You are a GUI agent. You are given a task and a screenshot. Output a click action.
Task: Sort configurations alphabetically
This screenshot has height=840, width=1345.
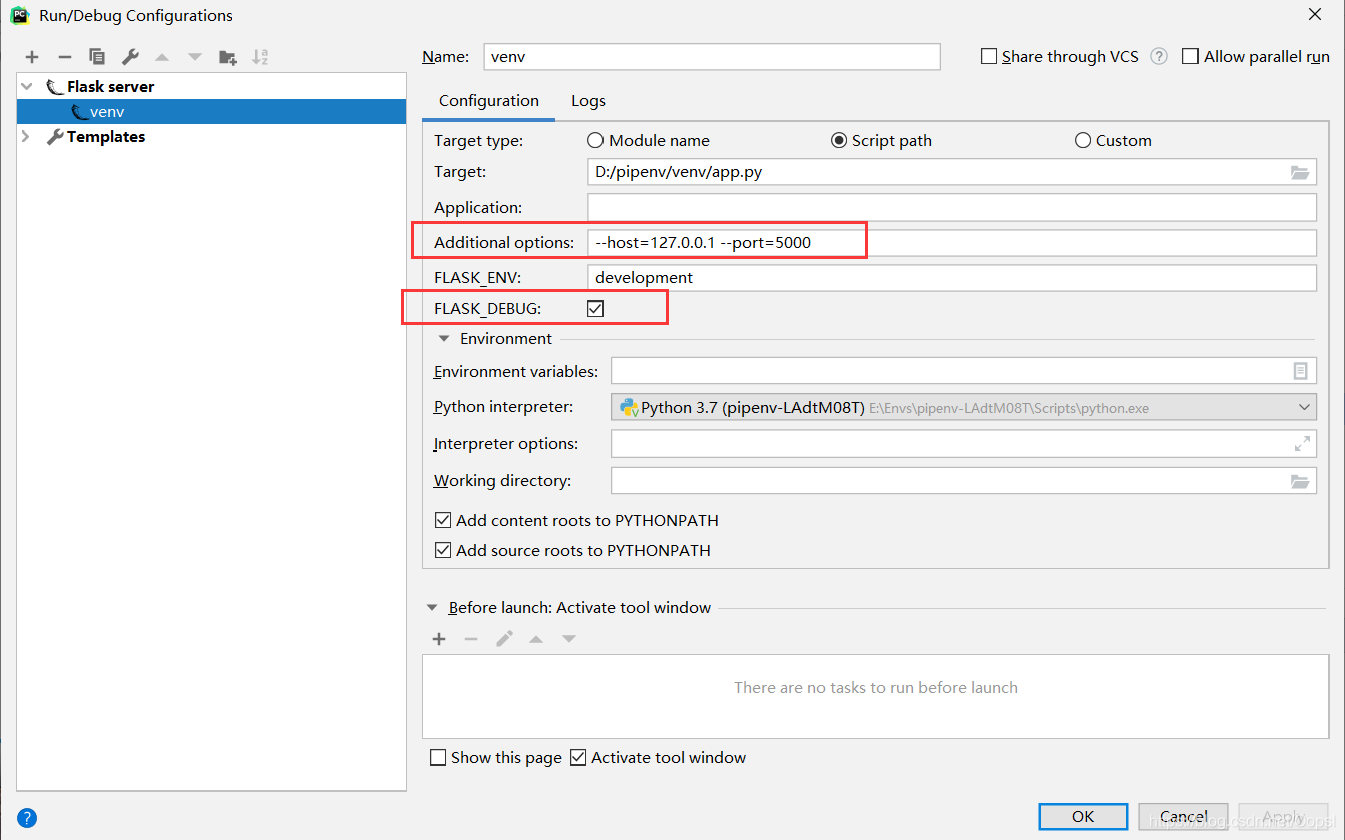pos(260,57)
